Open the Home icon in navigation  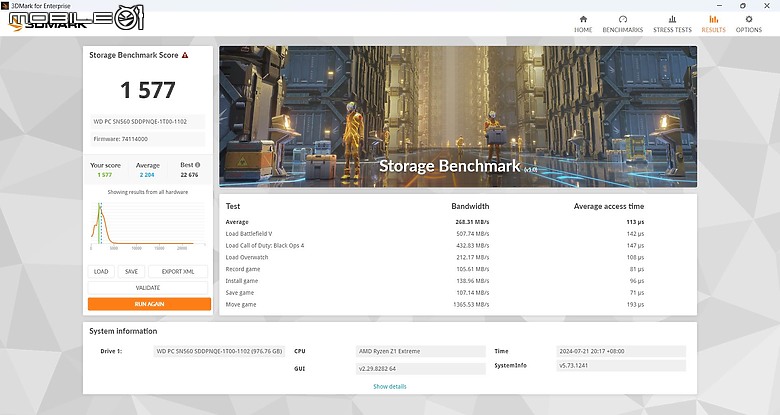583,19
